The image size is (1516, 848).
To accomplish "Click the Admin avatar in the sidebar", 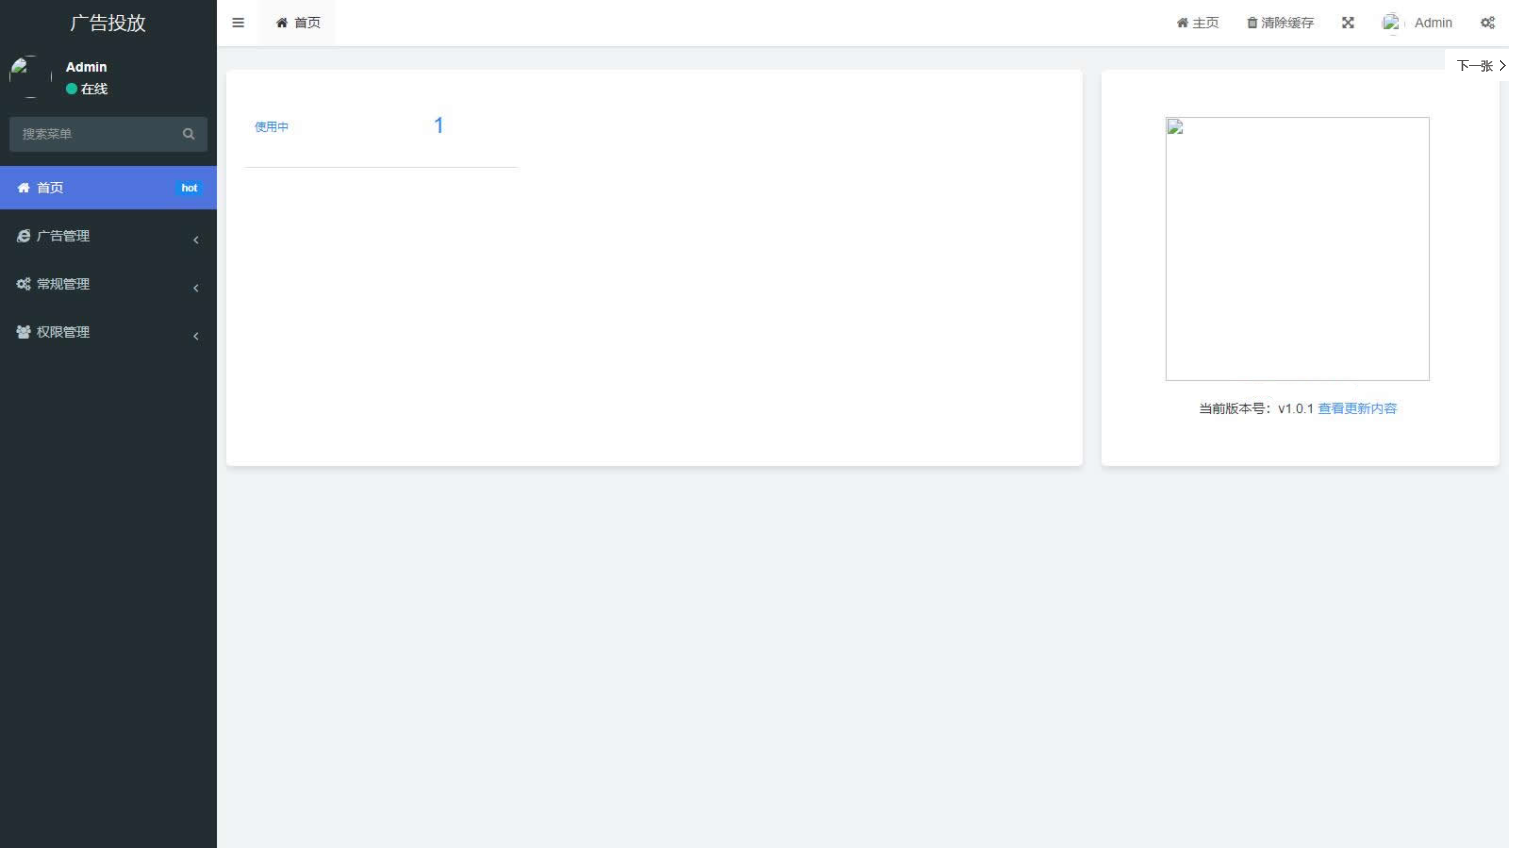I will click(30, 77).
